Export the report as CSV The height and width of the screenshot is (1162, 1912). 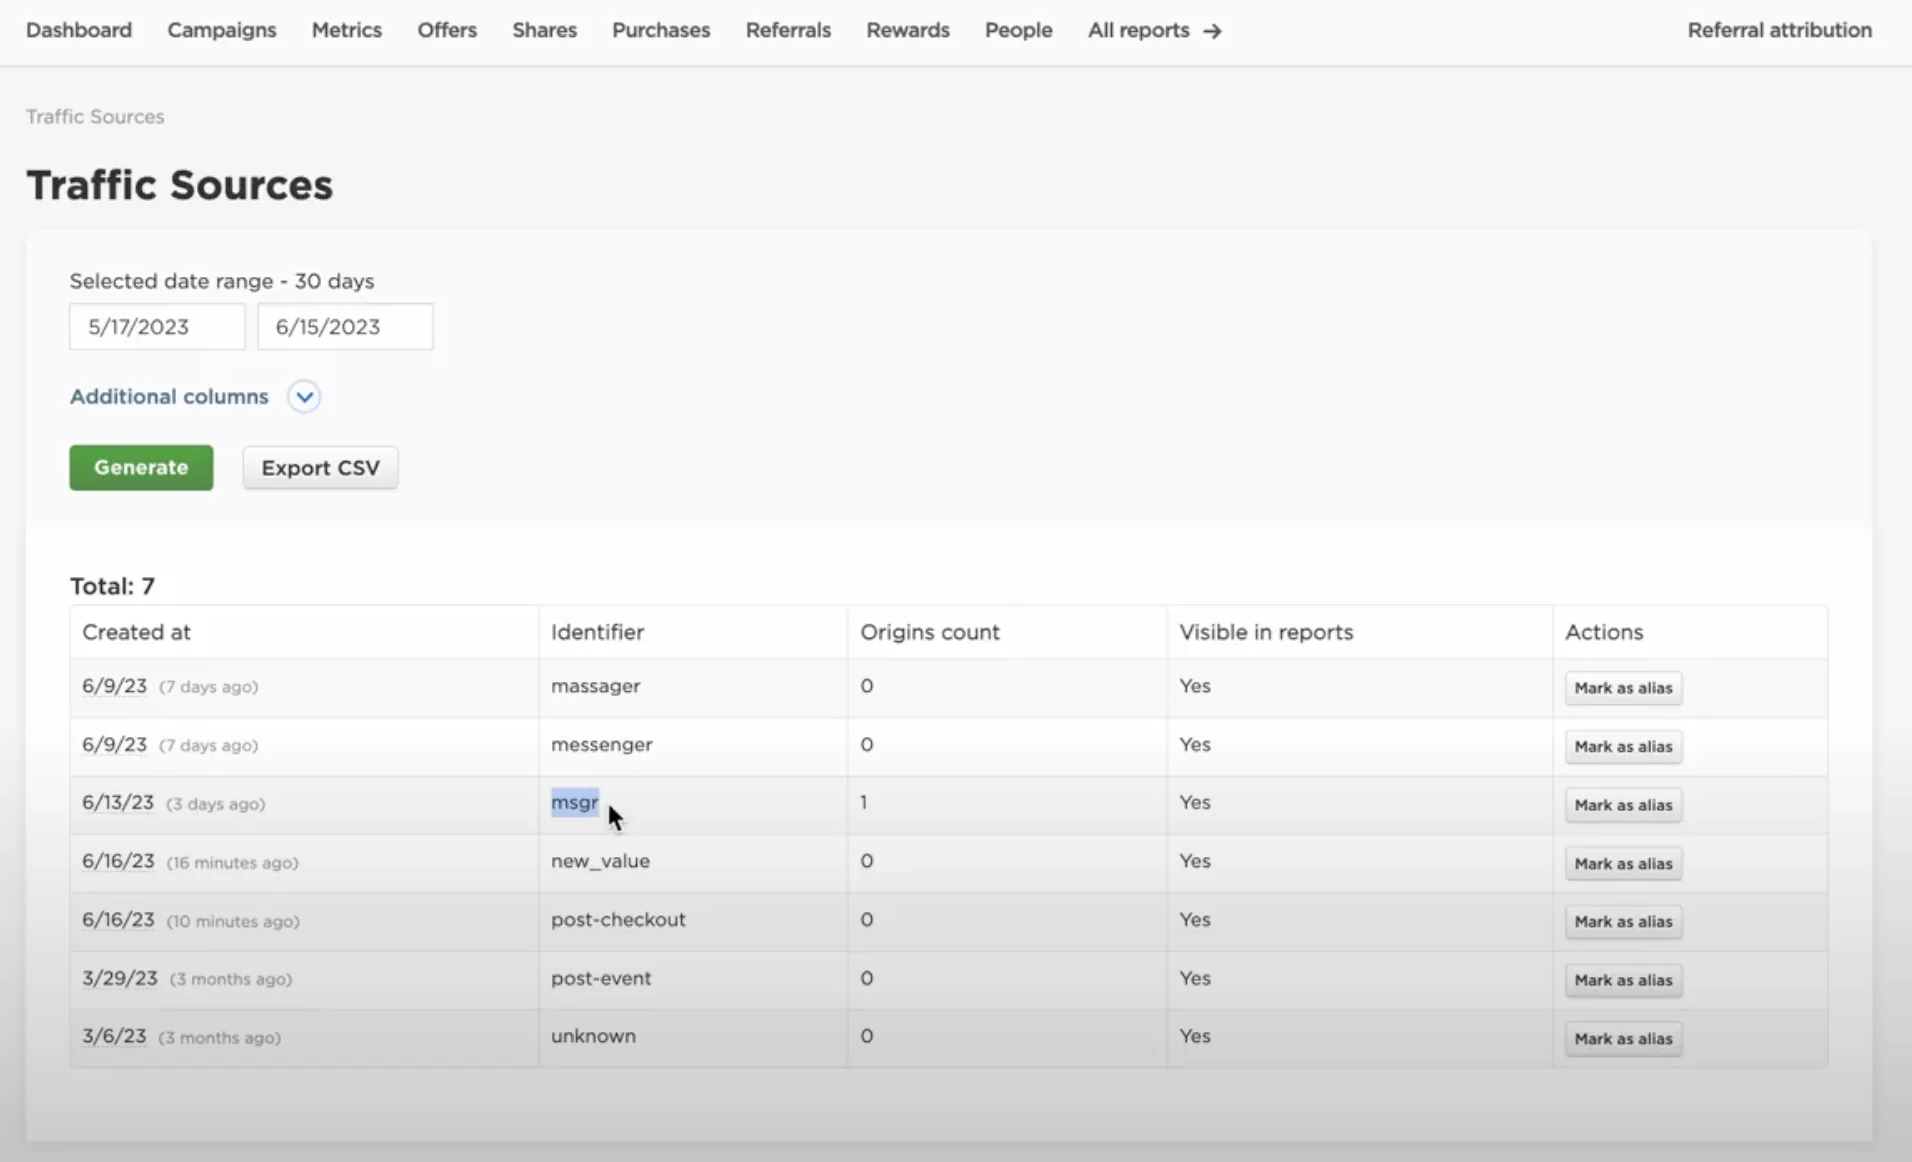click(x=320, y=468)
